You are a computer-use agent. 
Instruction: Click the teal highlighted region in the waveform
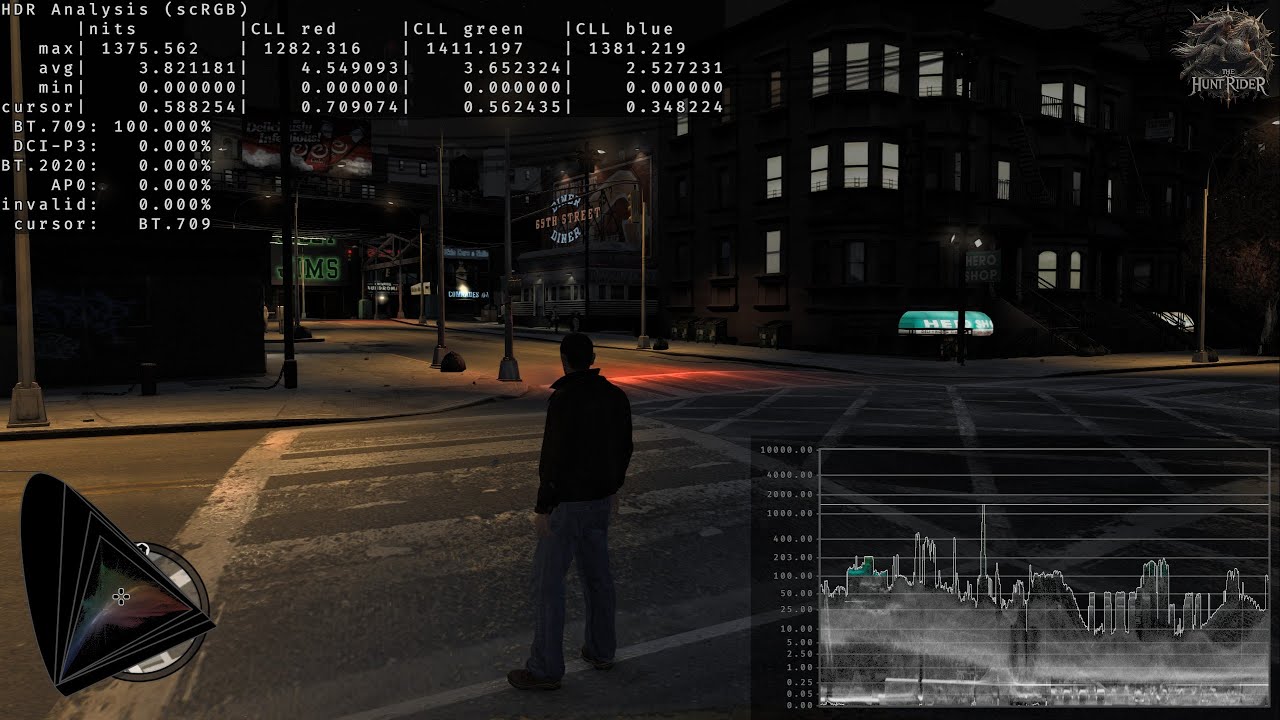click(x=866, y=568)
